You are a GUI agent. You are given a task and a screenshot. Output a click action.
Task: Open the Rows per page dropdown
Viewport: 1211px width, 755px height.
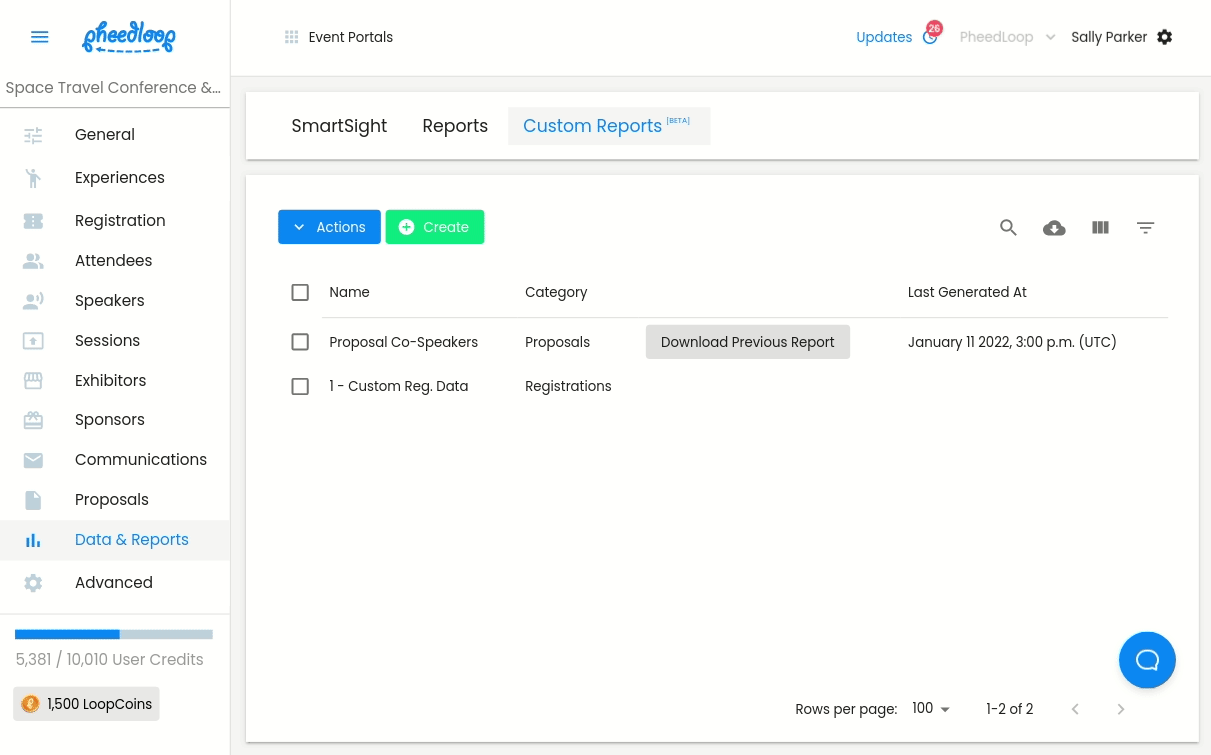click(x=930, y=708)
